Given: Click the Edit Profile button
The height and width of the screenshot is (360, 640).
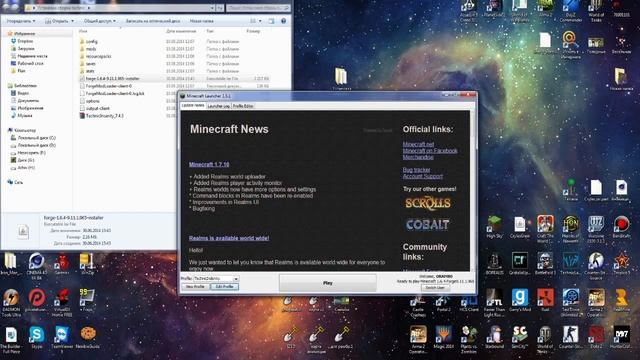Looking at the screenshot, I should pyautogui.click(x=224, y=287).
